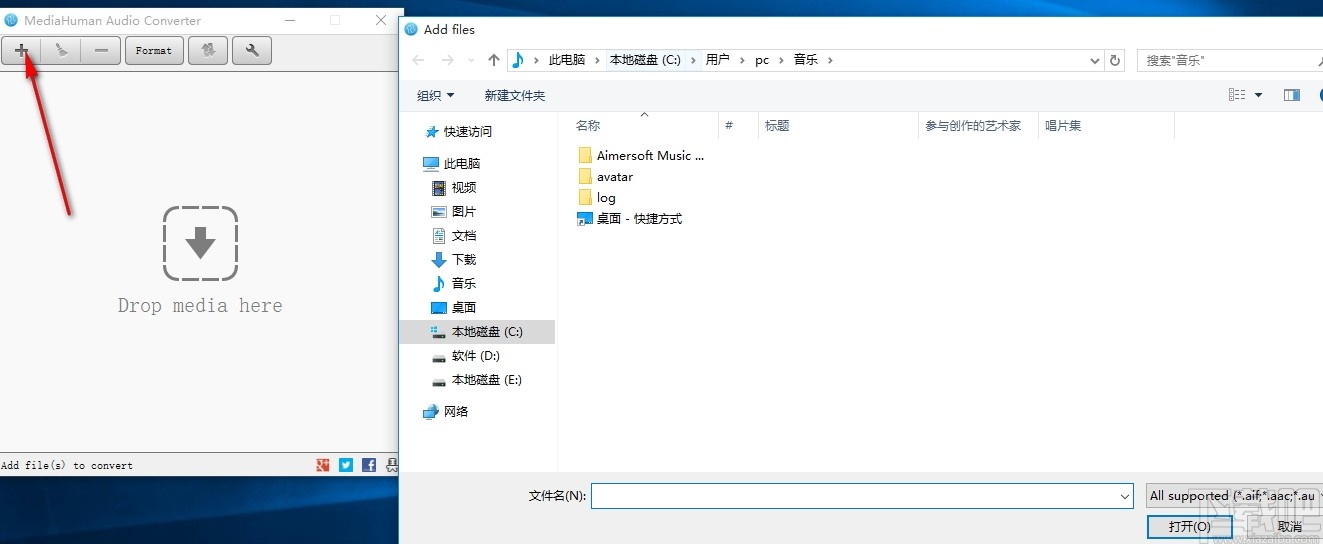Open the 组织 menu dropdown
The height and width of the screenshot is (544, 1323).
pos(435,95)
